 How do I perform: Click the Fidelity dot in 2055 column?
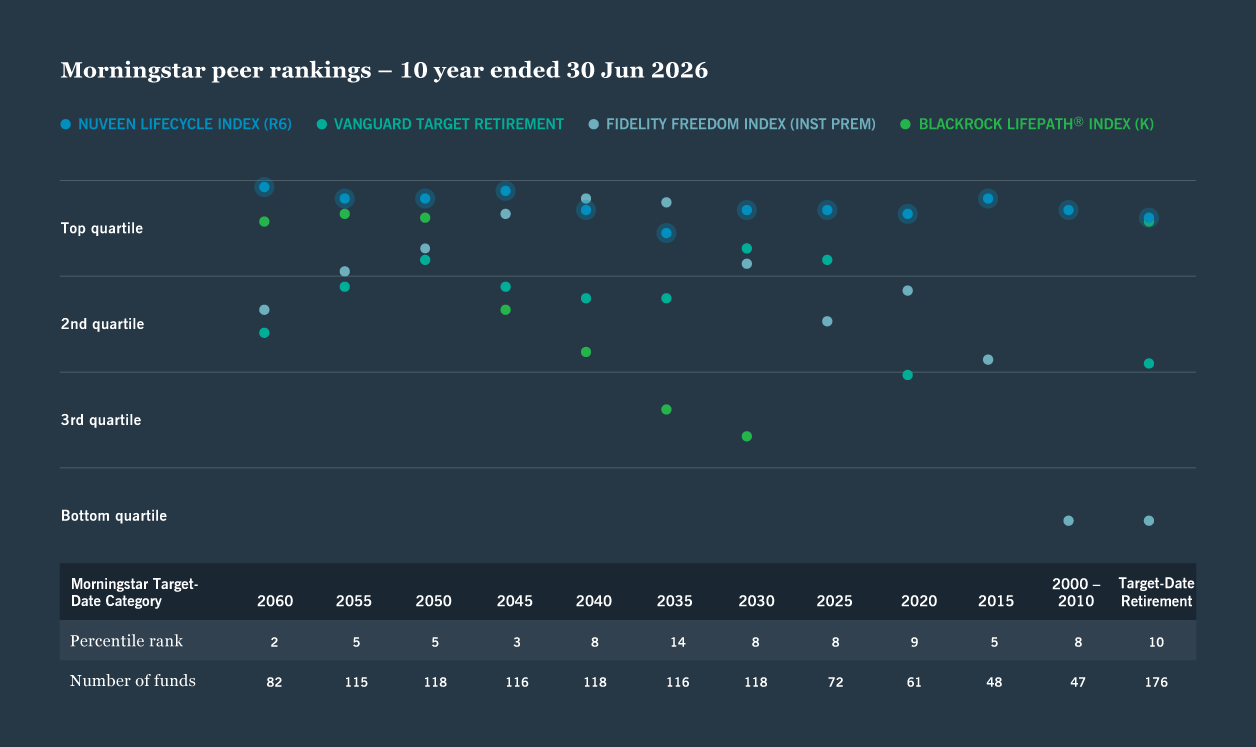pos(344,271)
